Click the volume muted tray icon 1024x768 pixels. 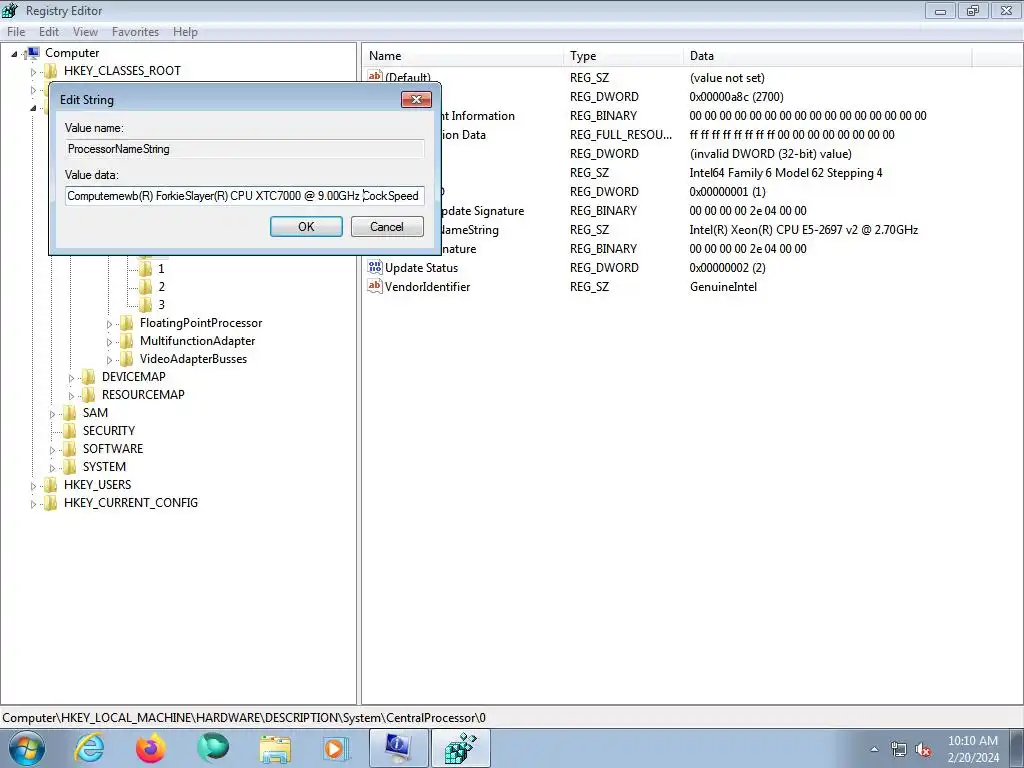click(x=923, y=750)
